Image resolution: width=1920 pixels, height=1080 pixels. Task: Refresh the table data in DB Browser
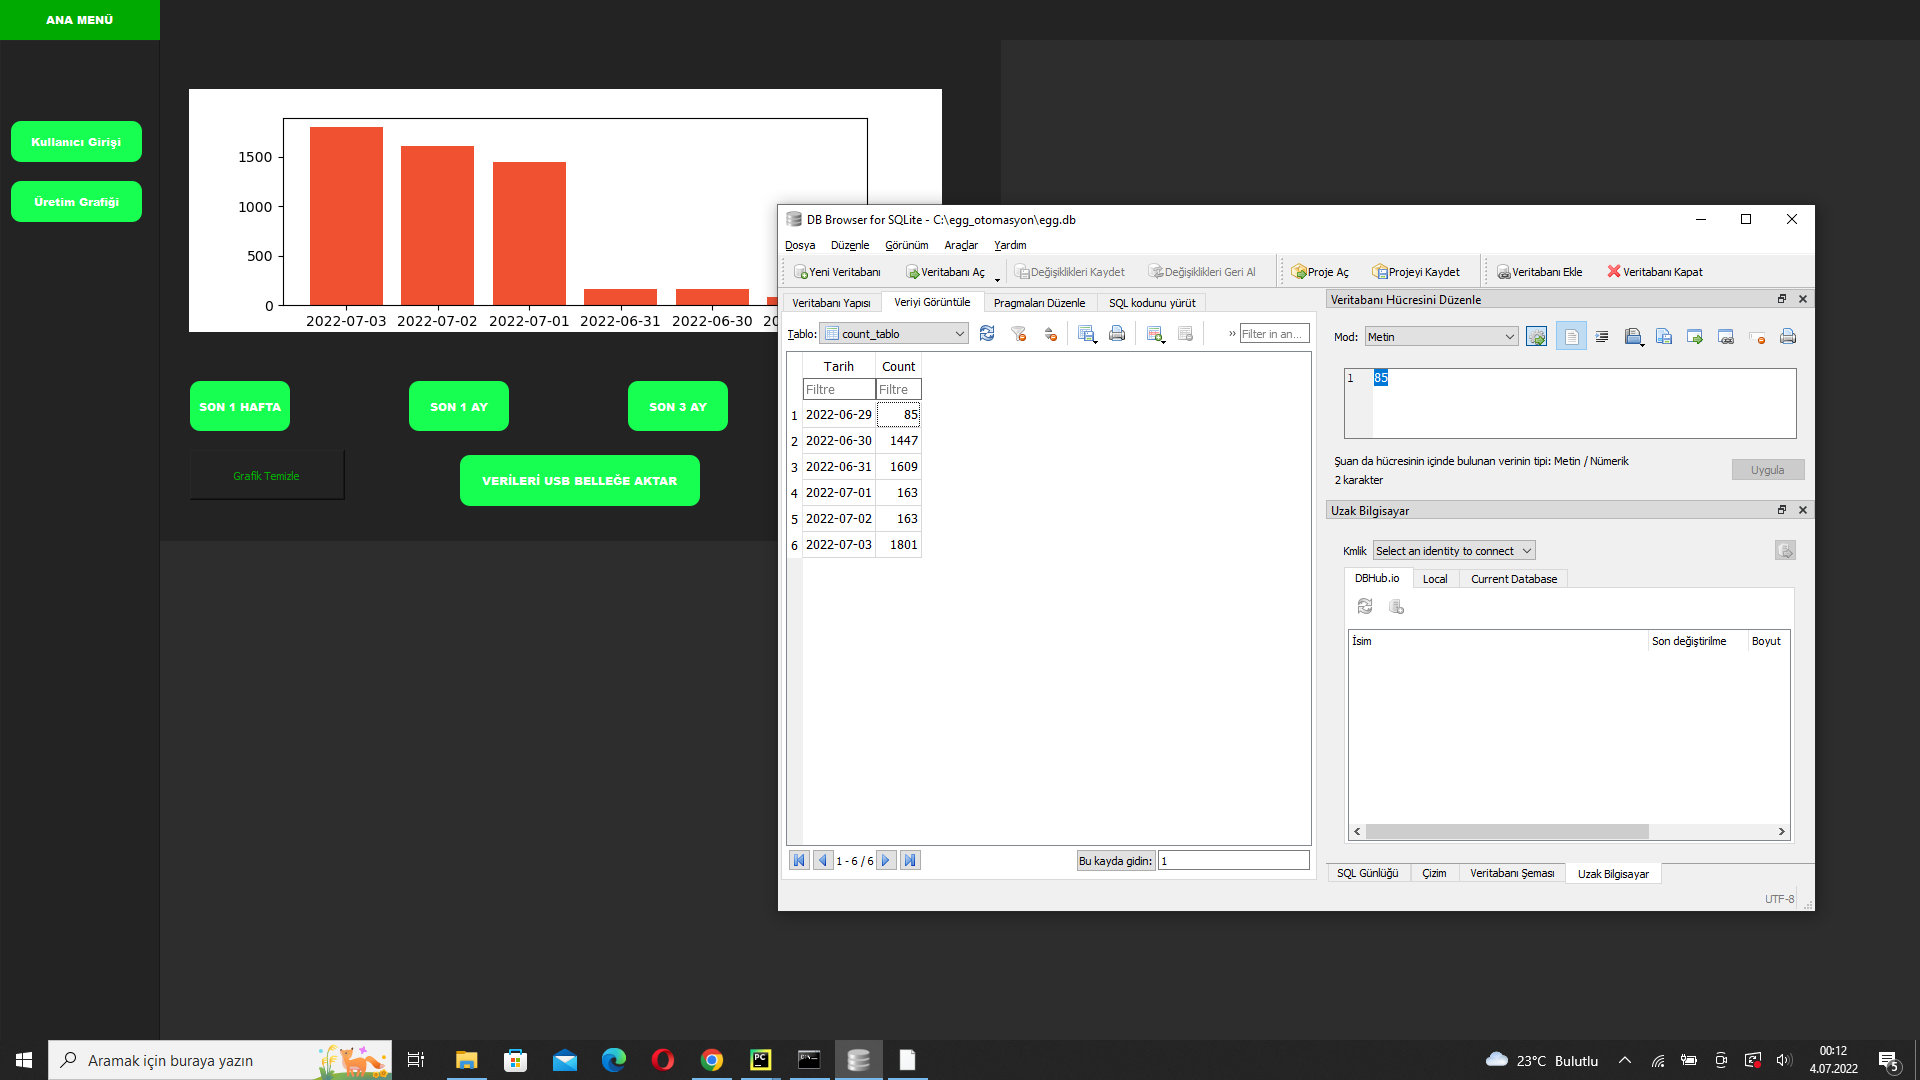(x=987, y=334)
